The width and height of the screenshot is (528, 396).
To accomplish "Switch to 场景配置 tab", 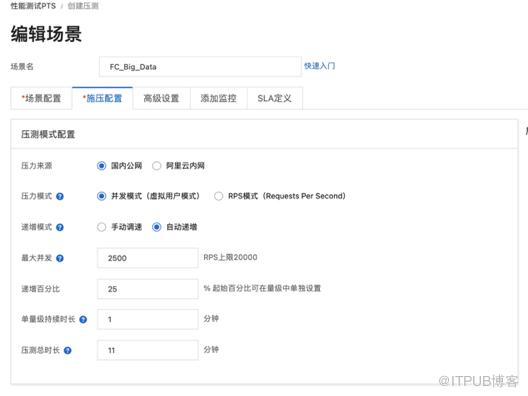I will pyautogui.click(x=41, y=98).
